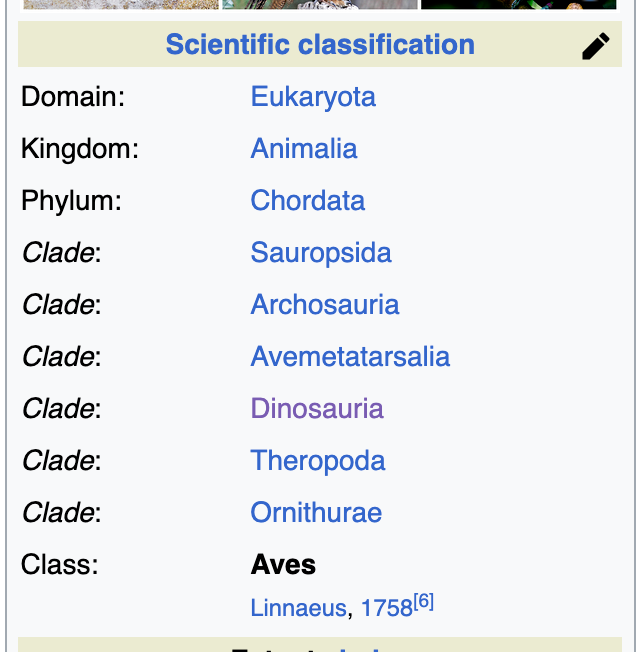Click the bold Aves class name
This screenshot has height=652, width=636.
click(x=283, y=565)
